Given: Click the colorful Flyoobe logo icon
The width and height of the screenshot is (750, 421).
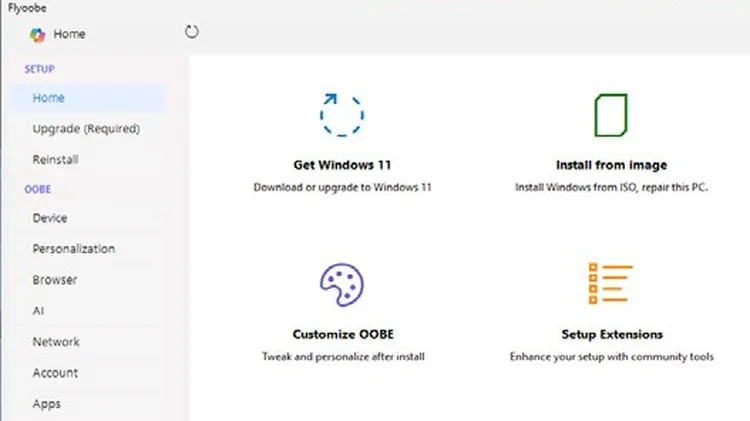Looking at the screenshot, I should [x=37, y=35].
